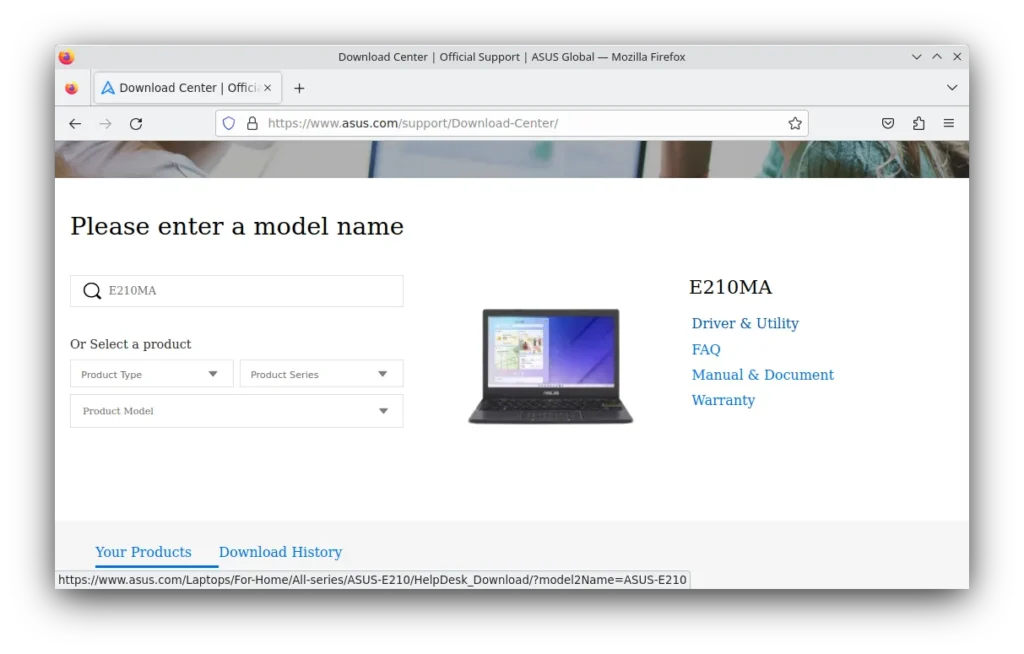The height and width of the screenshot is (654, 1024).
Task: Click the shield tracking protection icon
Action: [x=229, y=124]
